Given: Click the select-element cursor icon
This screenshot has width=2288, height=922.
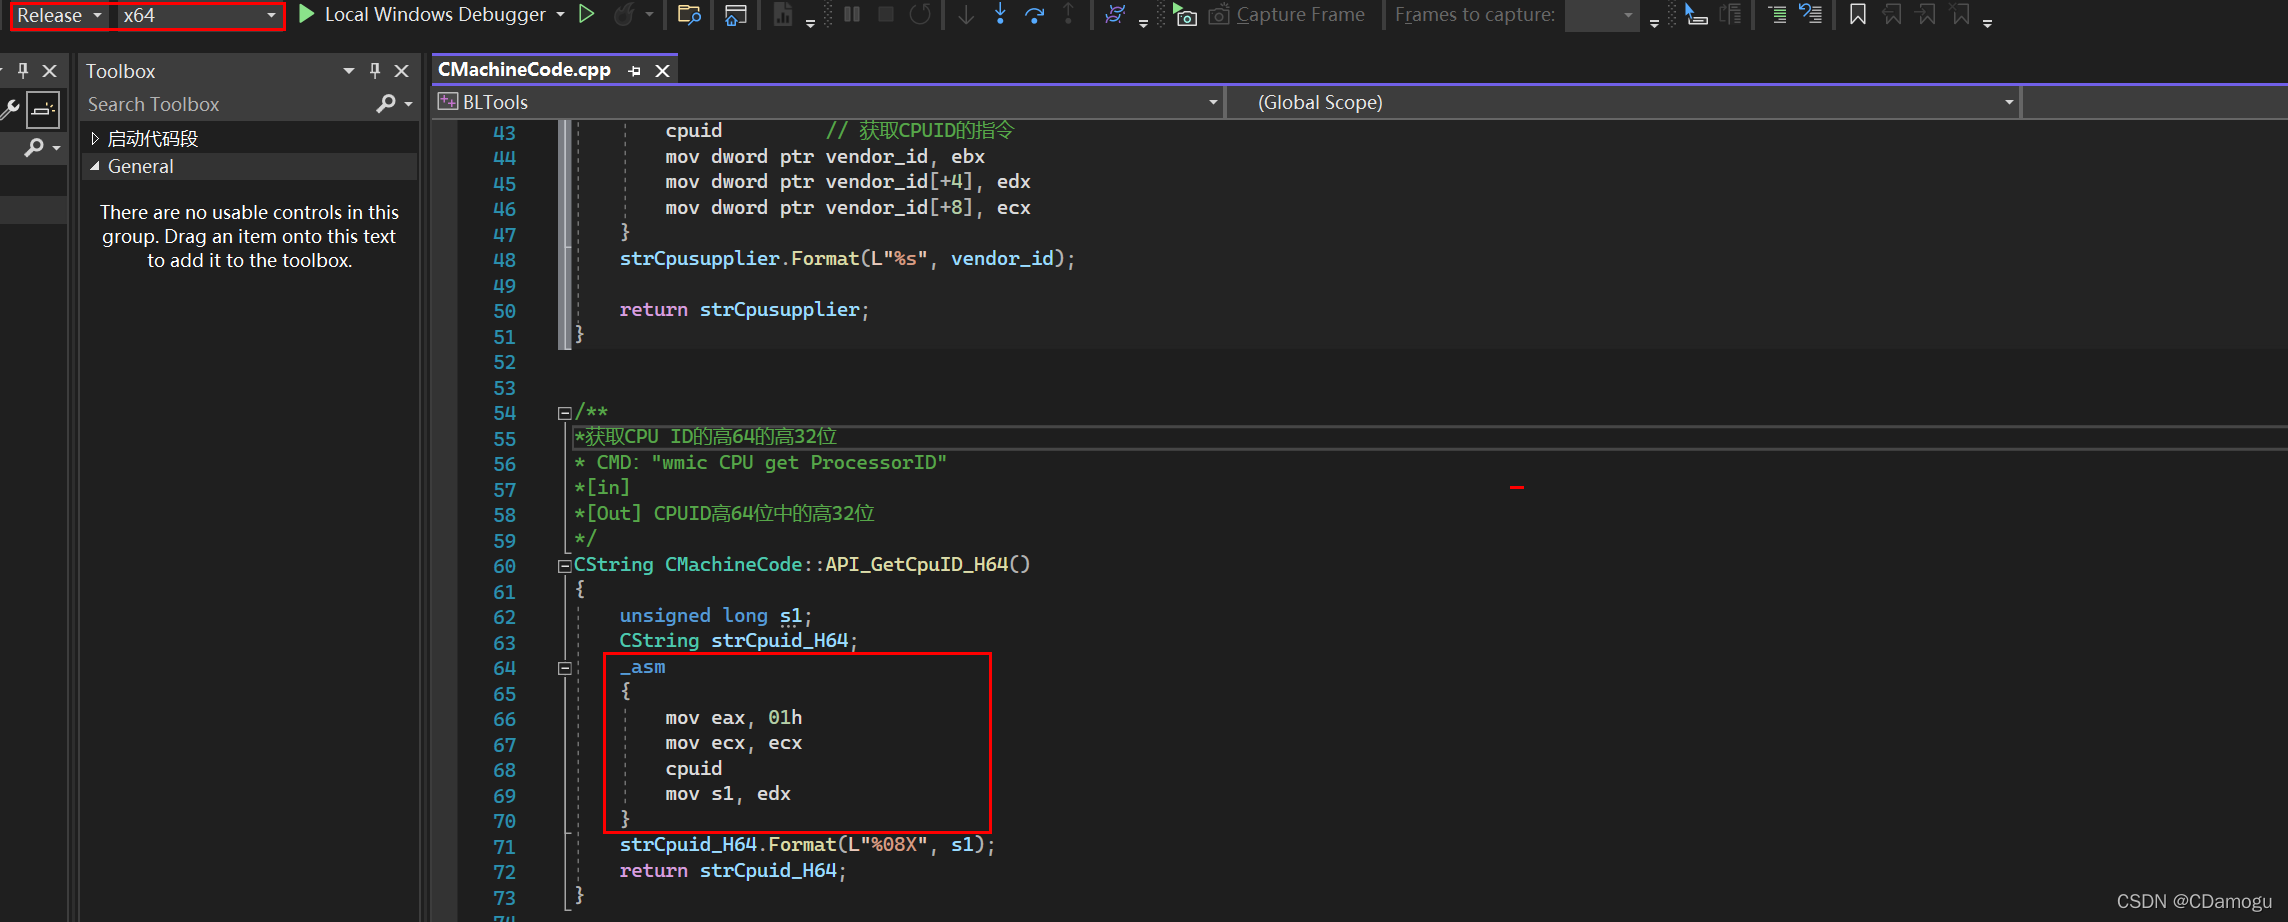Looking at the screenshot, I should pos(1696,14).
